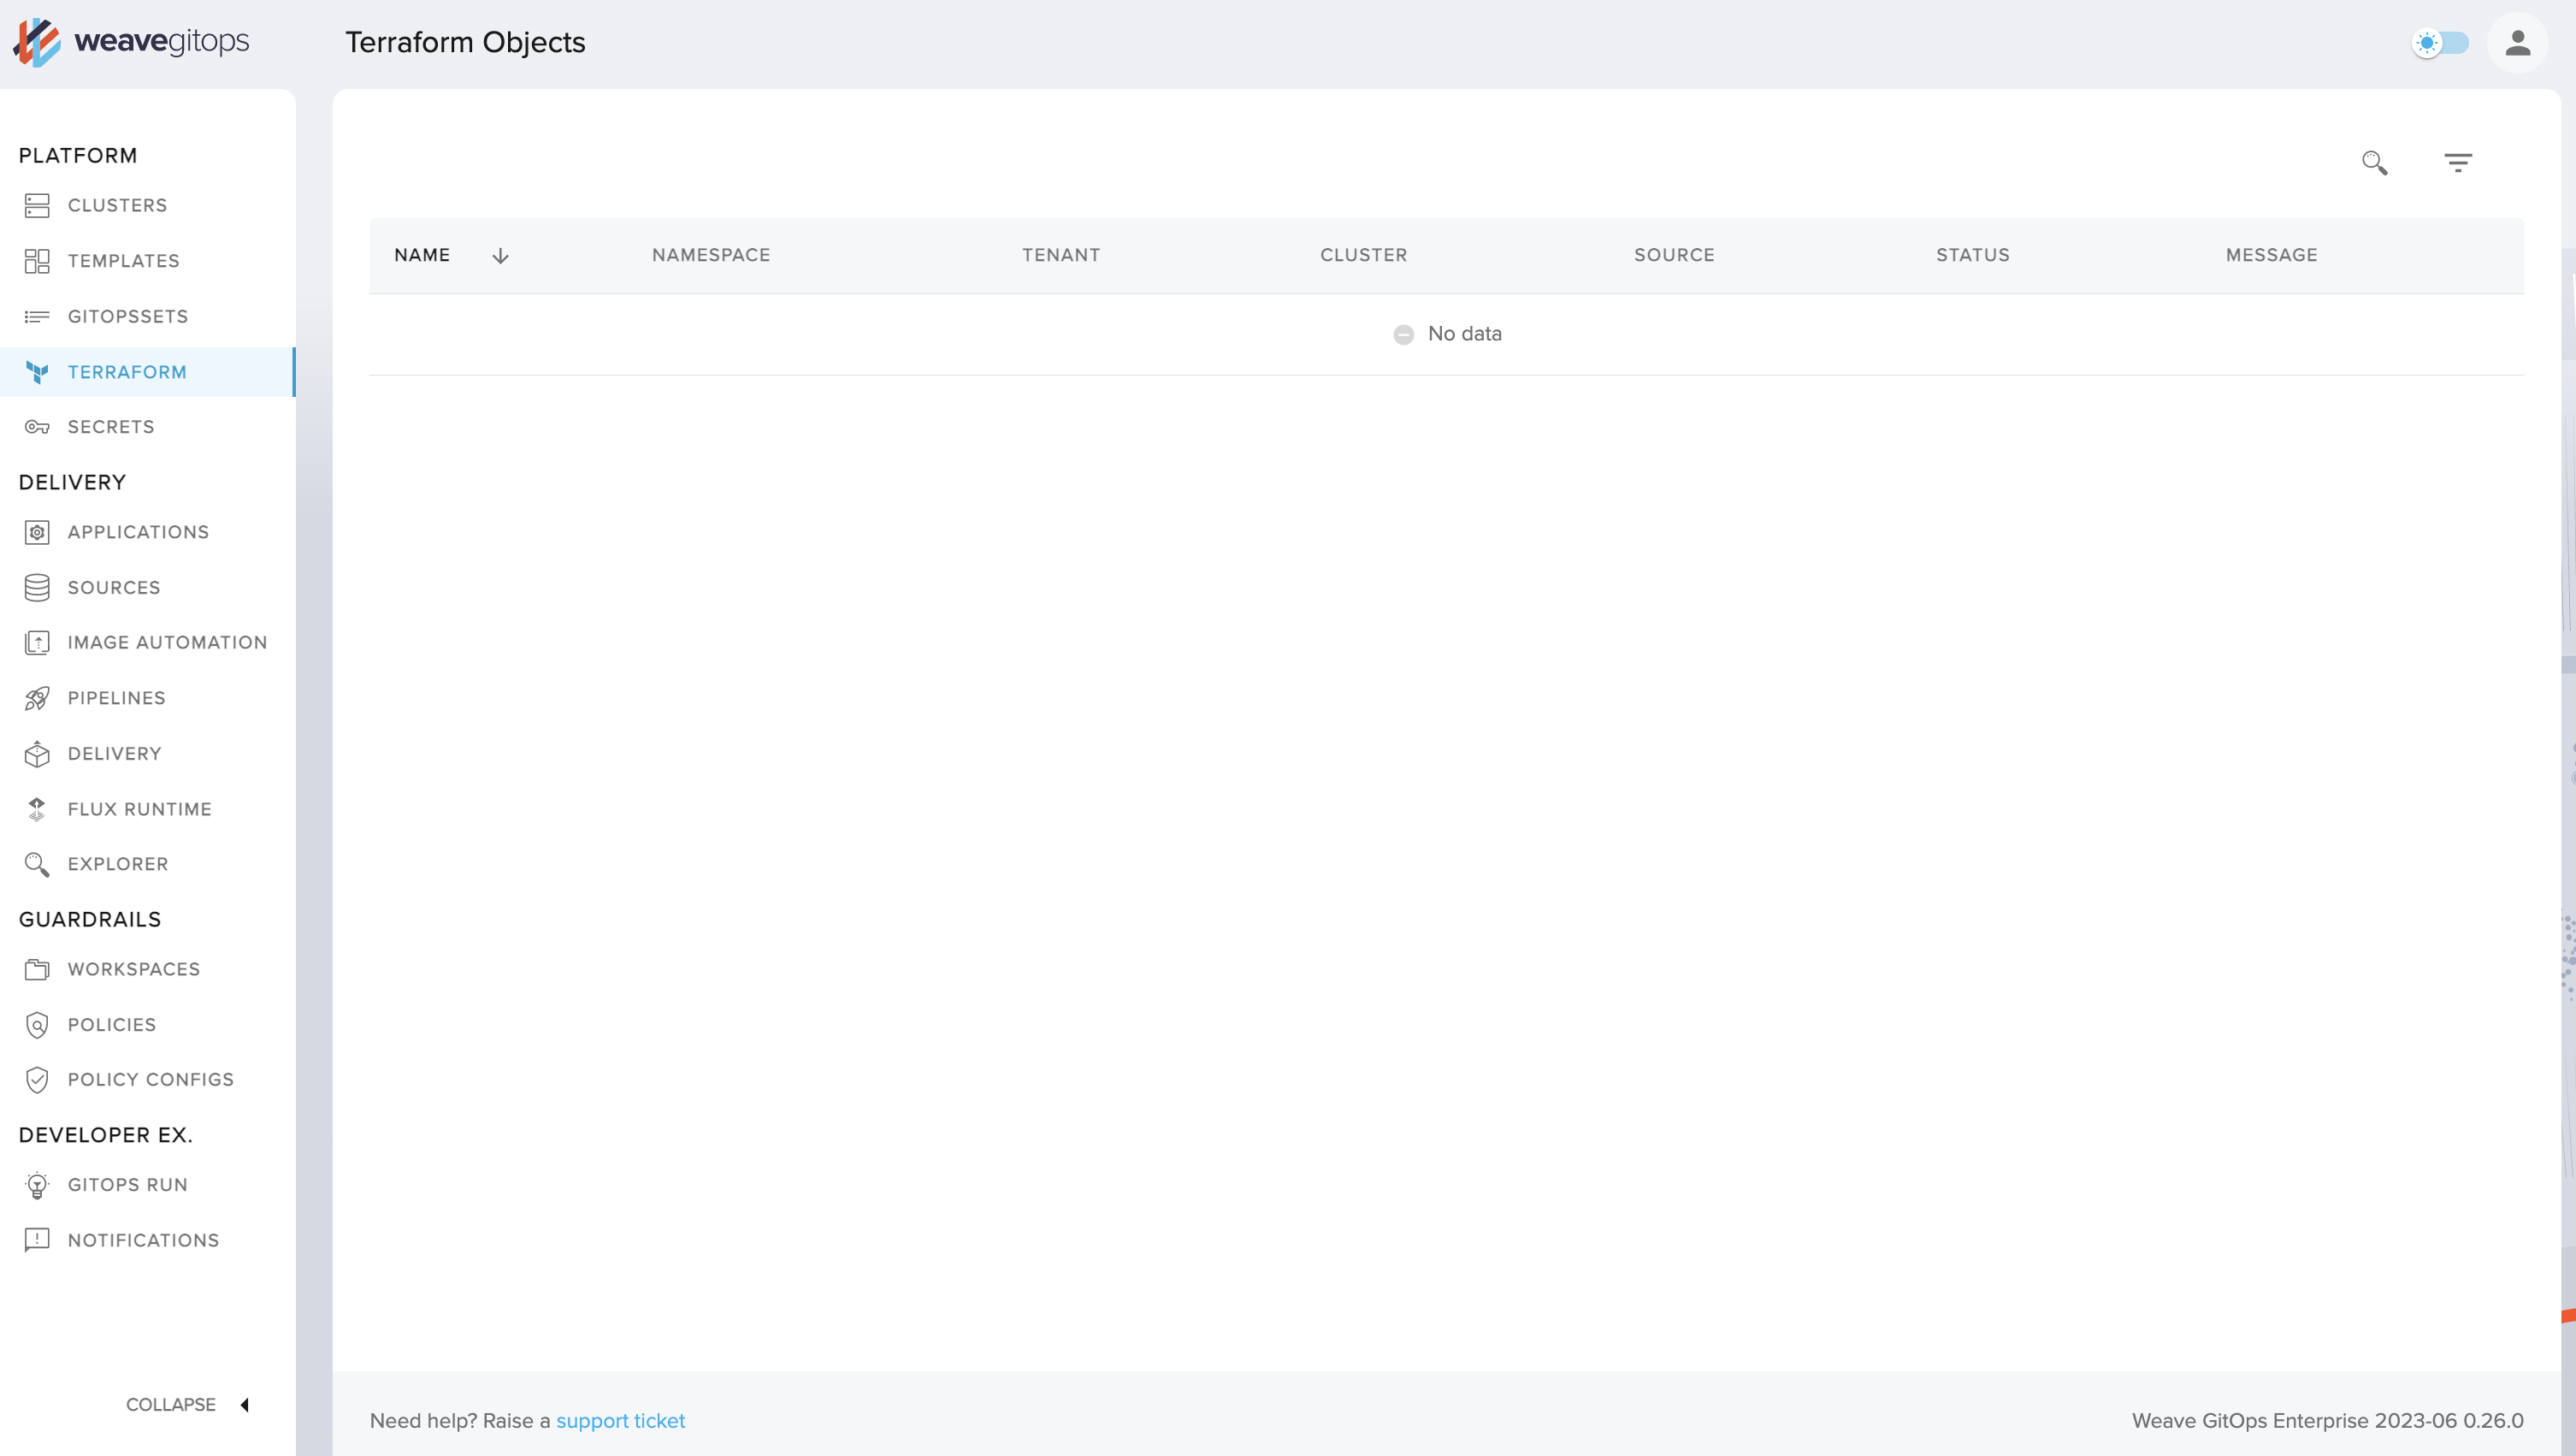Open the Delivery section menu
The width and height of the screenshot is (2576, 1456).
pos(115,752)
